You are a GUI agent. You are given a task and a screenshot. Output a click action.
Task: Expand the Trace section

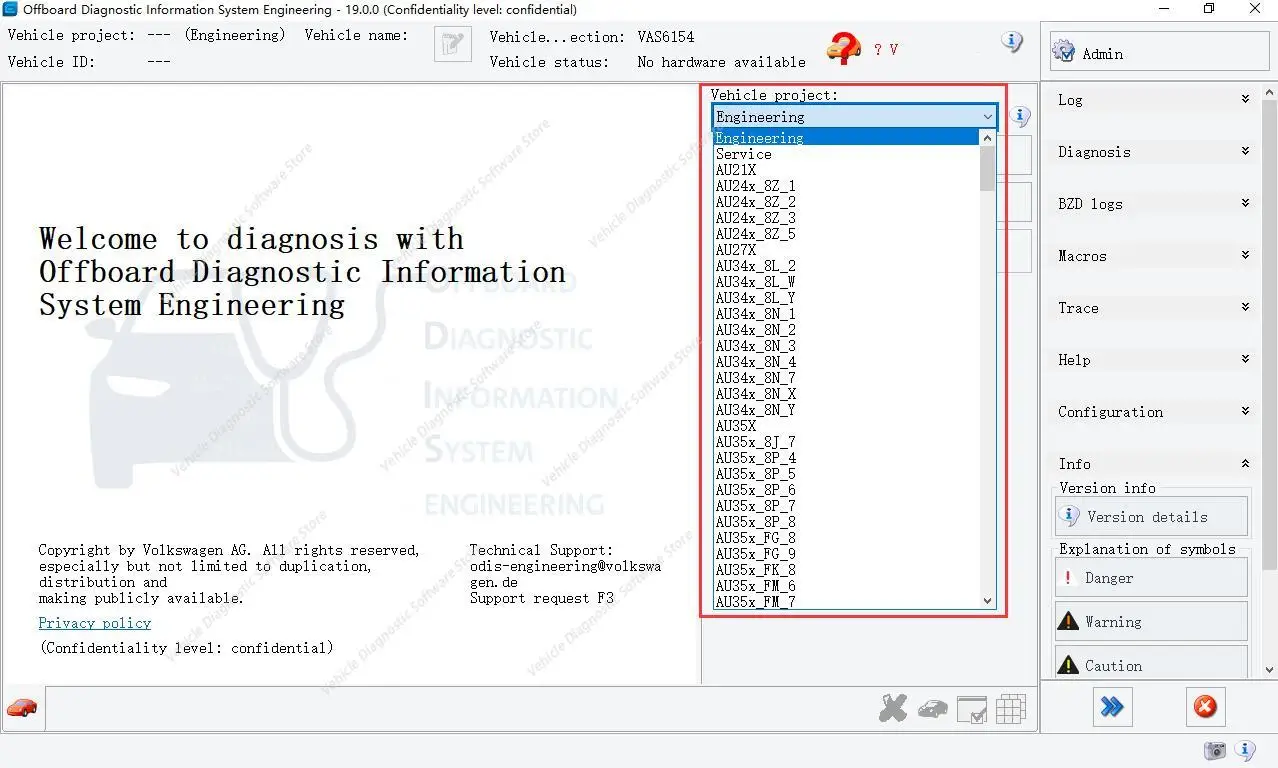pos(1154,308)
